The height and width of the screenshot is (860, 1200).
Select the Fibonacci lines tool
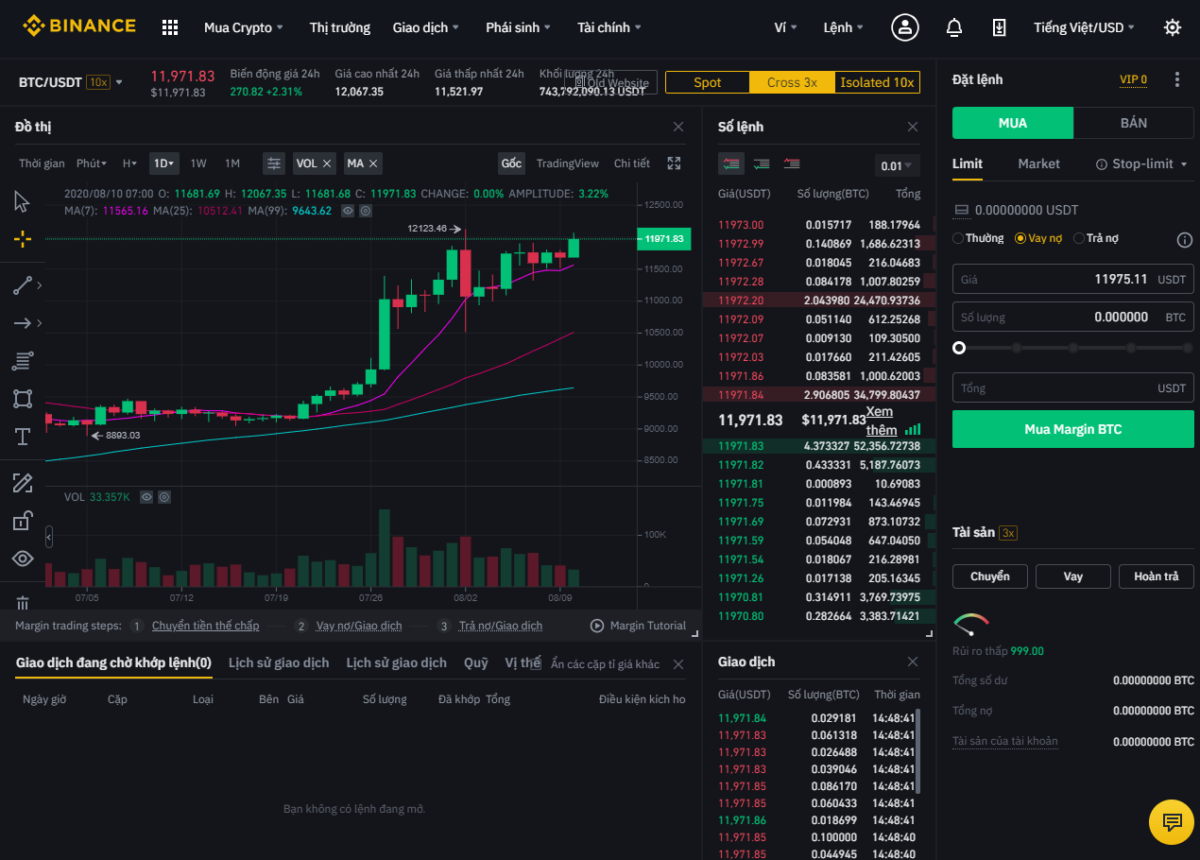coord(22,361)
